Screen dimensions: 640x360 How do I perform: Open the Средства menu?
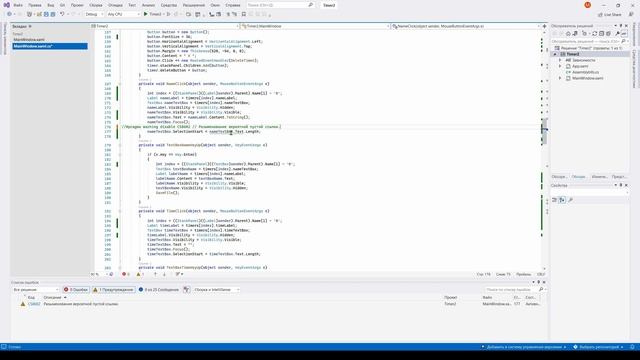(169, 5)
